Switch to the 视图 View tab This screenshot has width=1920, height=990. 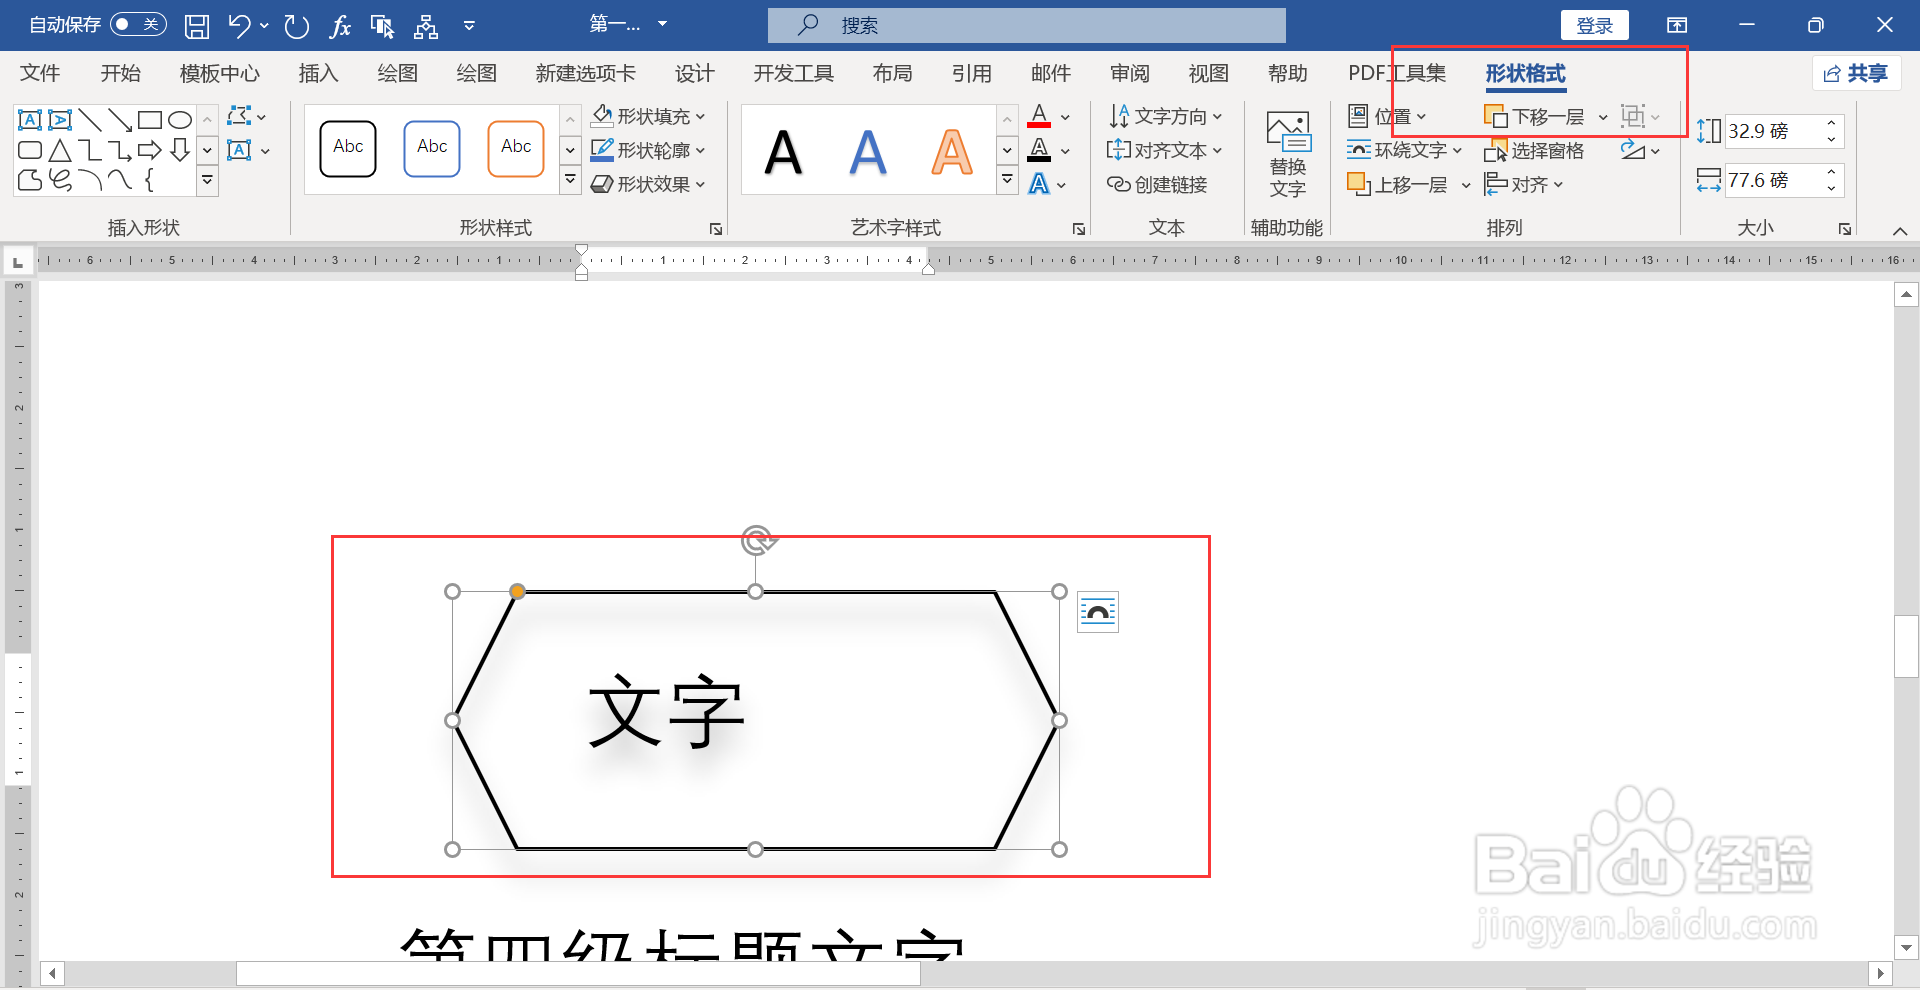[1208, 73]
